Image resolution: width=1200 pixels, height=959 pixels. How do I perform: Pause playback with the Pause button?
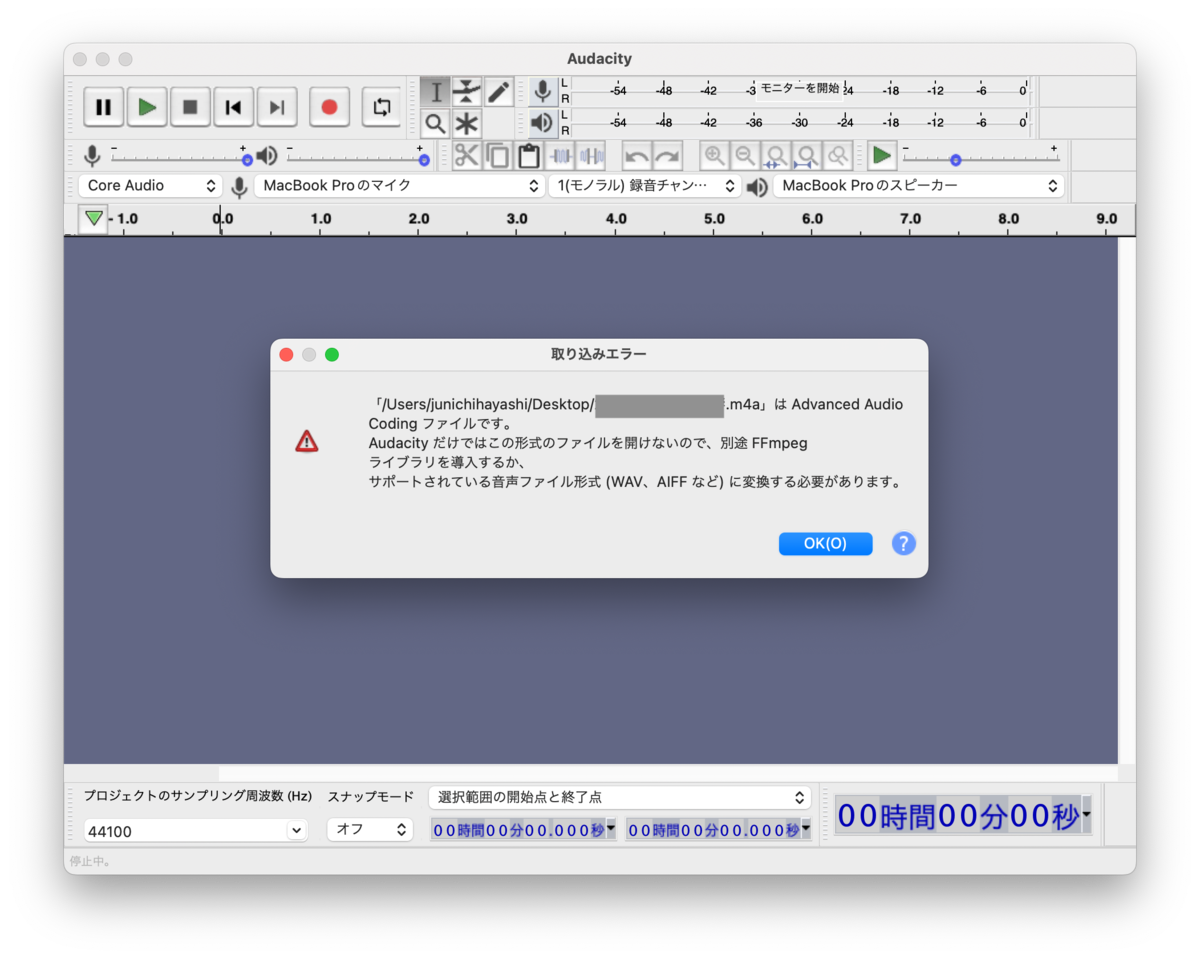(103, 107)
